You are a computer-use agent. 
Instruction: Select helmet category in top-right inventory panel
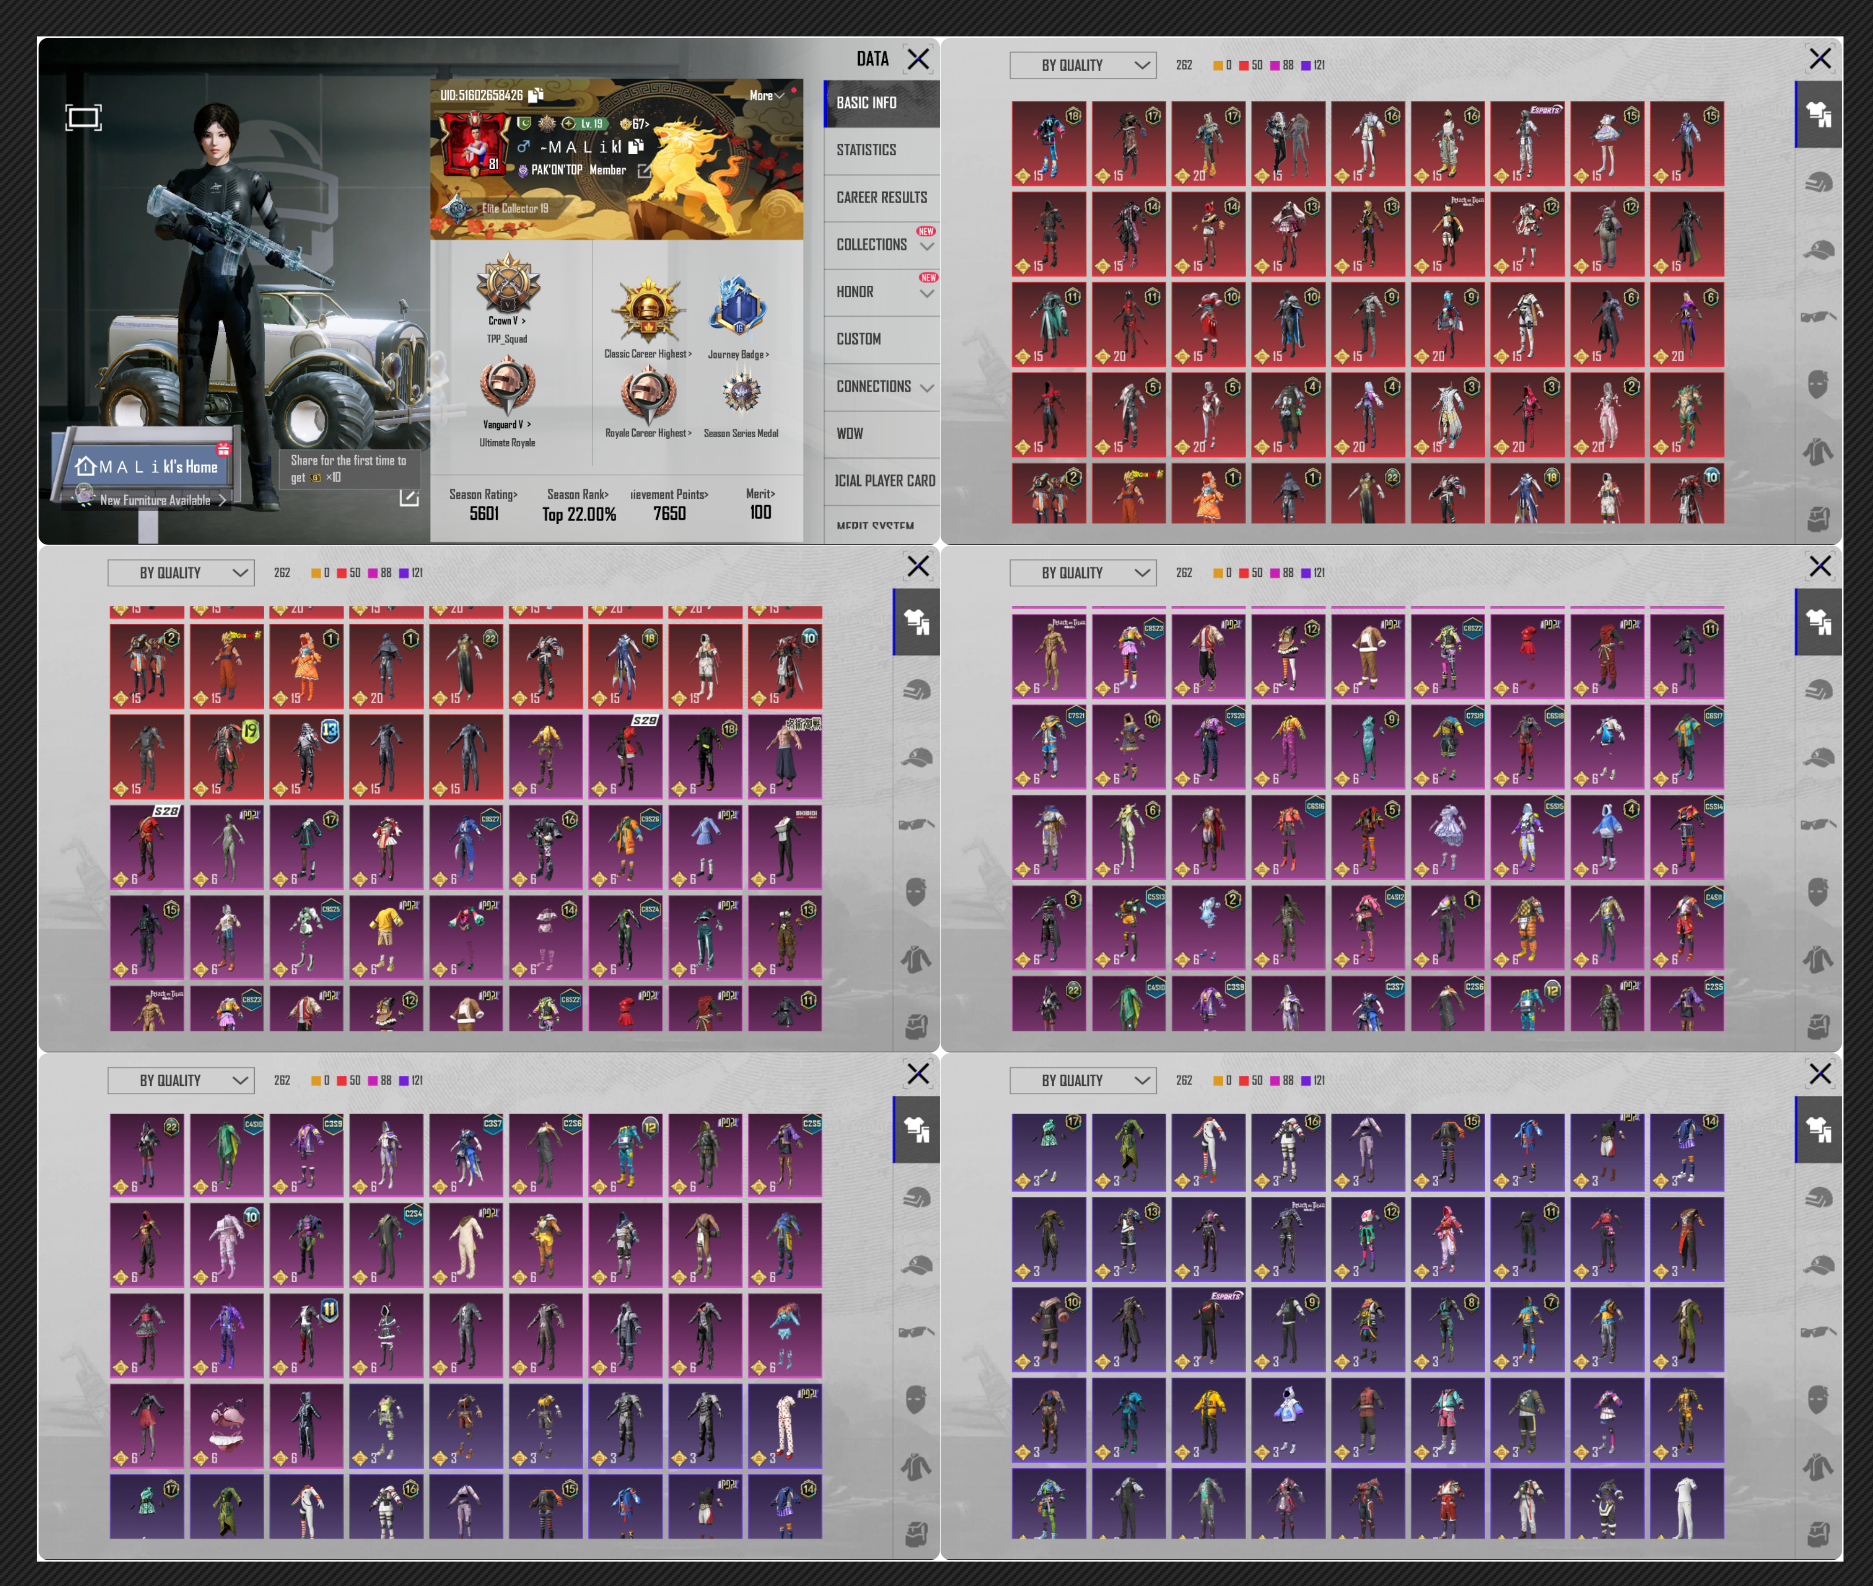click(1818, 182)
